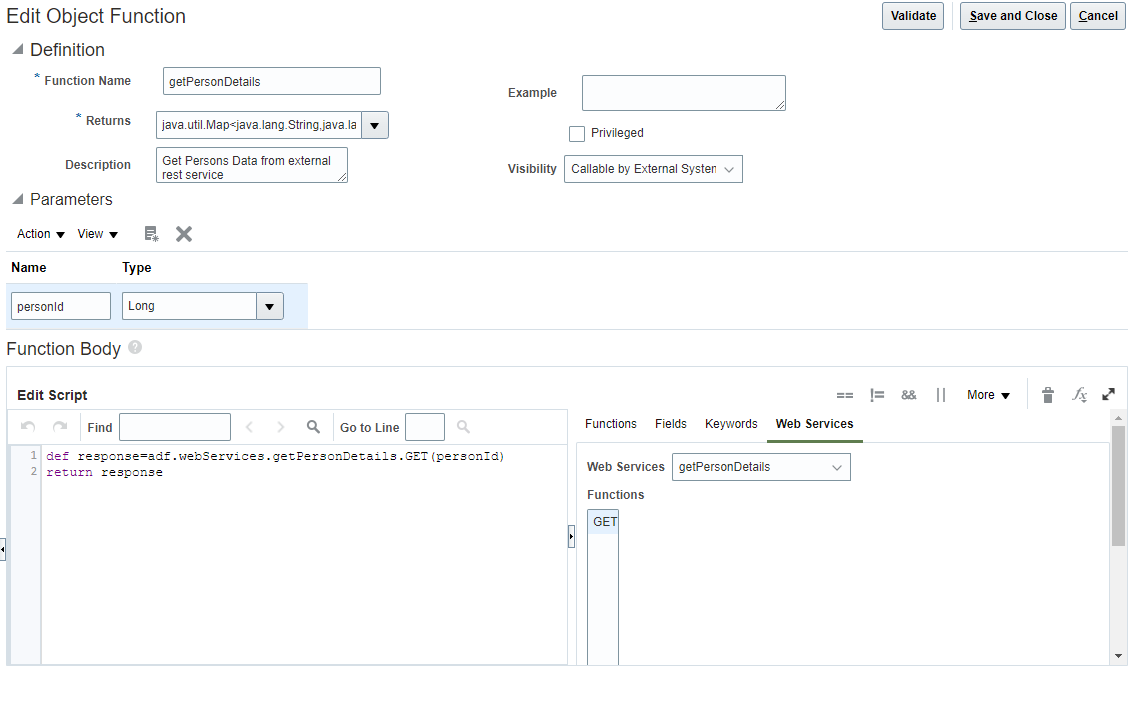Open the View menu
The width and height of the screenshot is (1128, 720).
tap(98, 234)
